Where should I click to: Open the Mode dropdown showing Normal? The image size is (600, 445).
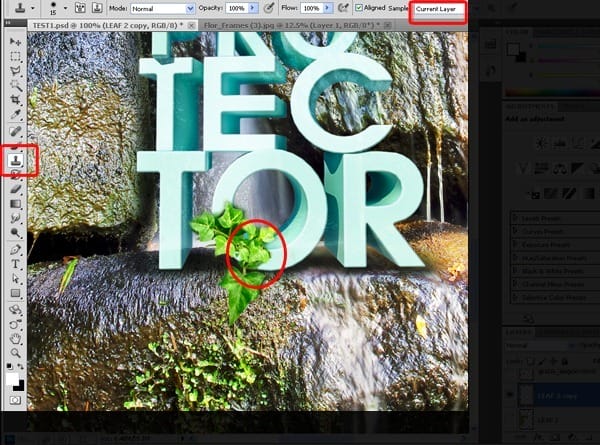163,9
